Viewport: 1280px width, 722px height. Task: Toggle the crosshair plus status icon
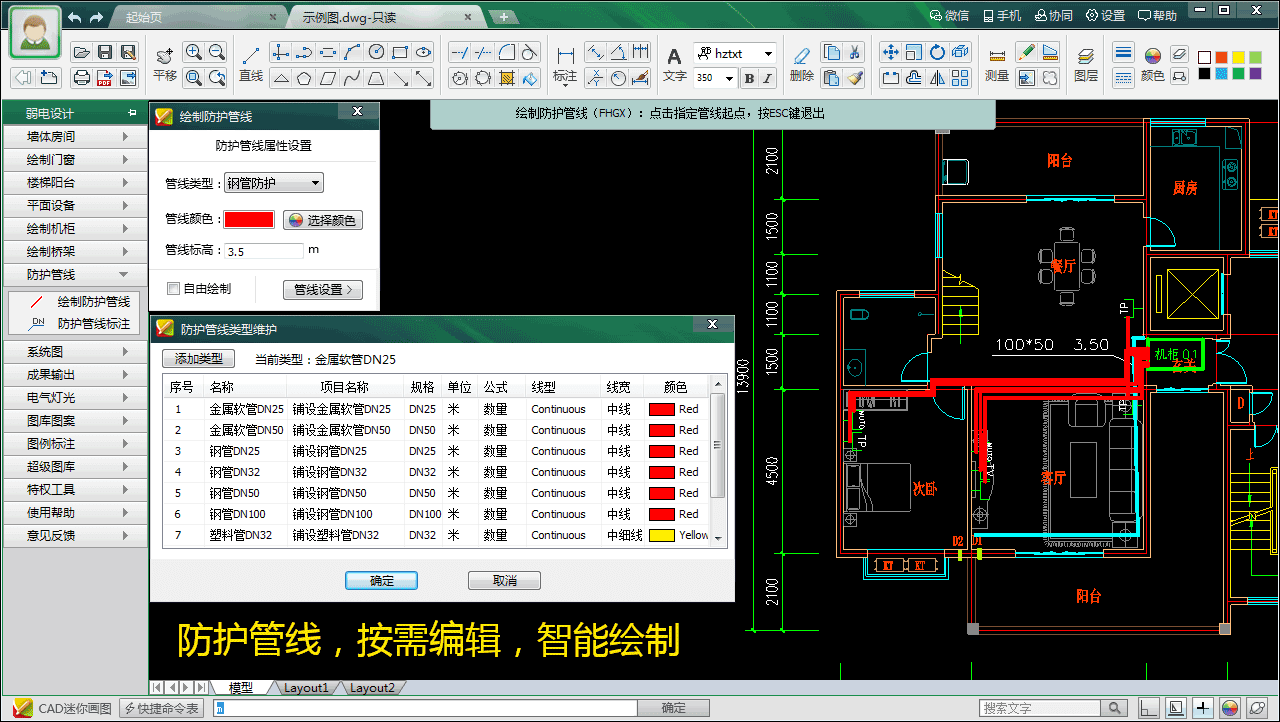(x=1203, y=708)
